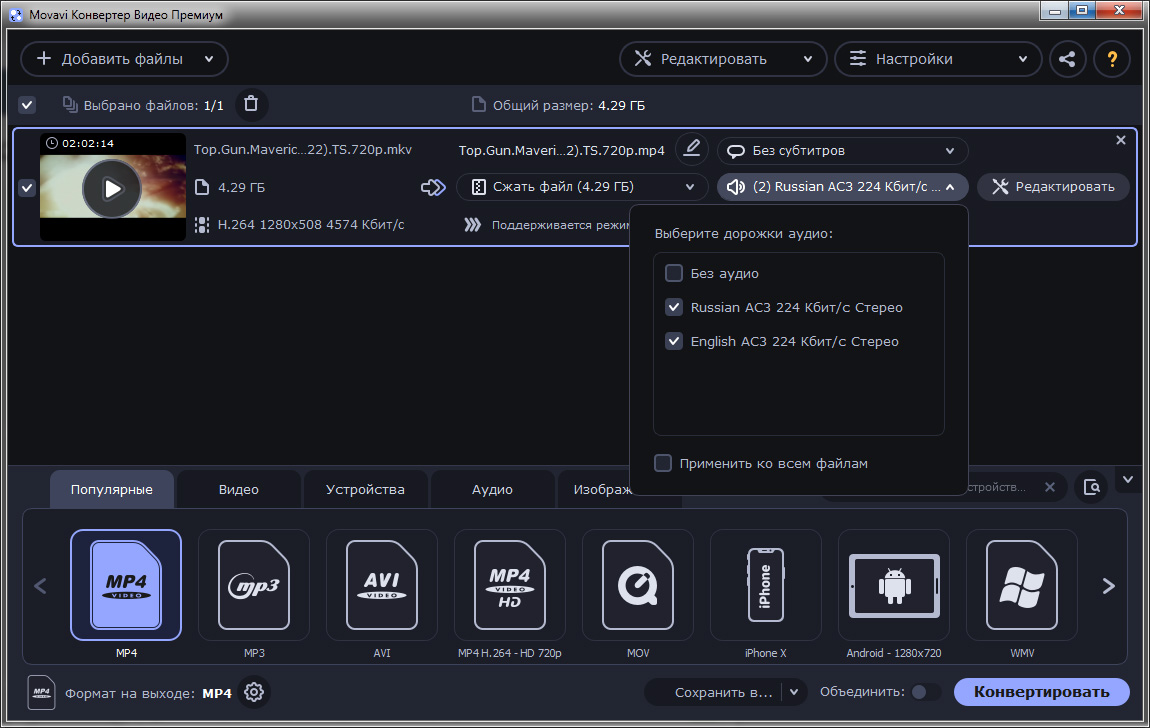Click 'H.264 1280x508 4574 Кбит/с' video info
Viewport: 1150px width, 728px height.
311,224
